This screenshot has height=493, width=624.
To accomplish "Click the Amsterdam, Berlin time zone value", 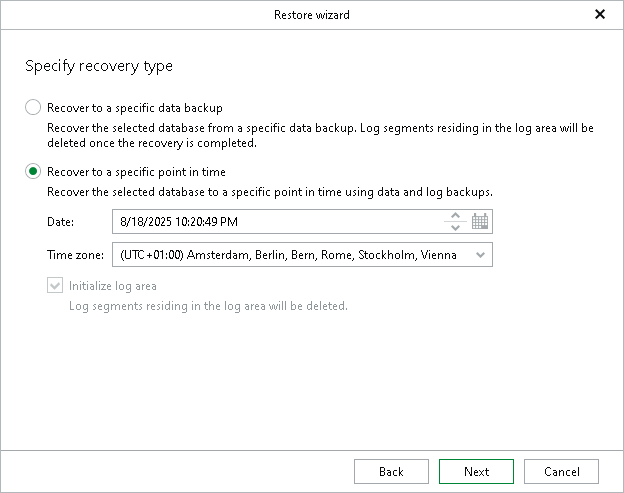I will (288, 255).
